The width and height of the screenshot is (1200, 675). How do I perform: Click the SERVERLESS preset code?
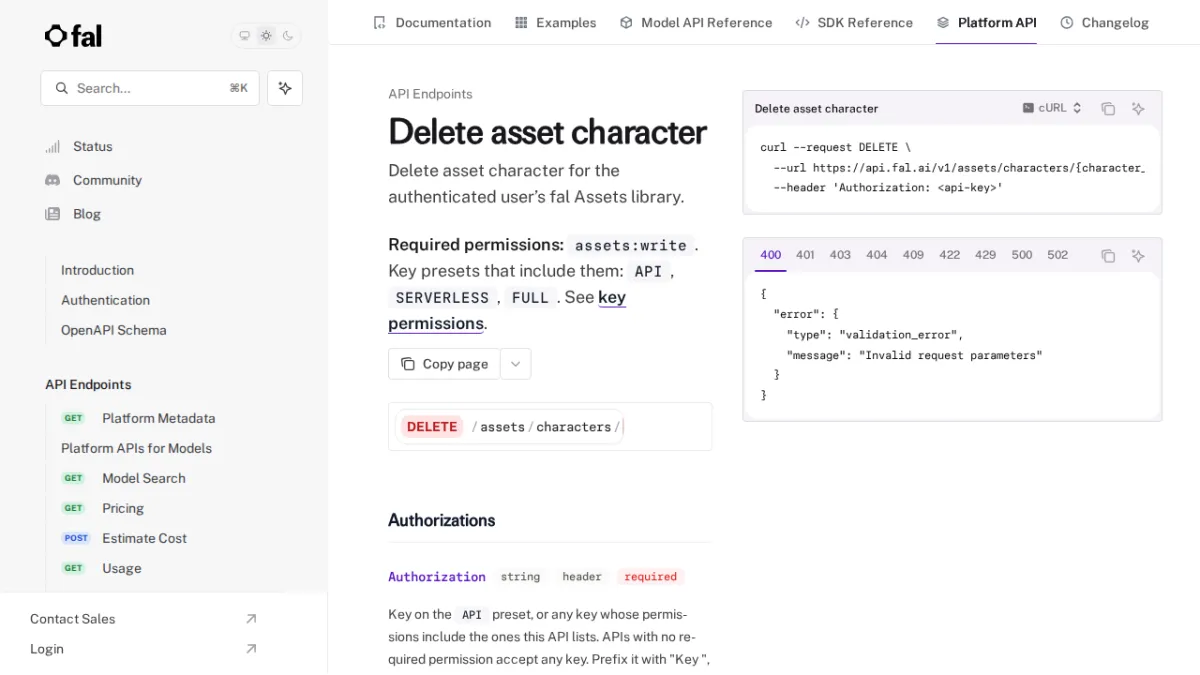click(442, 298)
